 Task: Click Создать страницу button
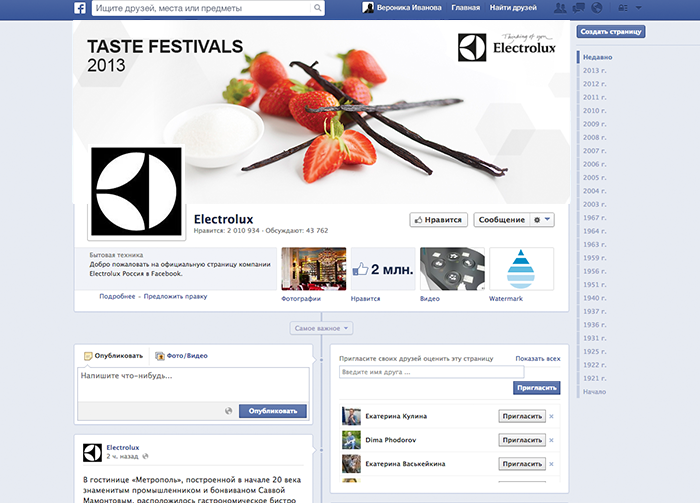coord(611,32)
